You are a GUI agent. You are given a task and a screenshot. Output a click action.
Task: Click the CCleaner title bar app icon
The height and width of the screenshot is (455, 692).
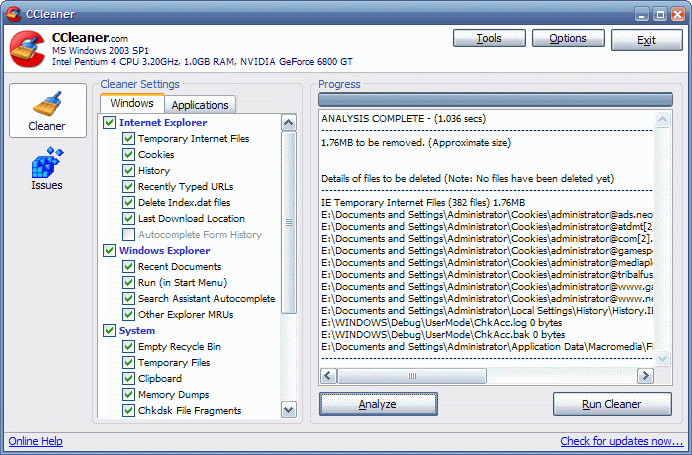pyautogui.click(x=13, y=14)
